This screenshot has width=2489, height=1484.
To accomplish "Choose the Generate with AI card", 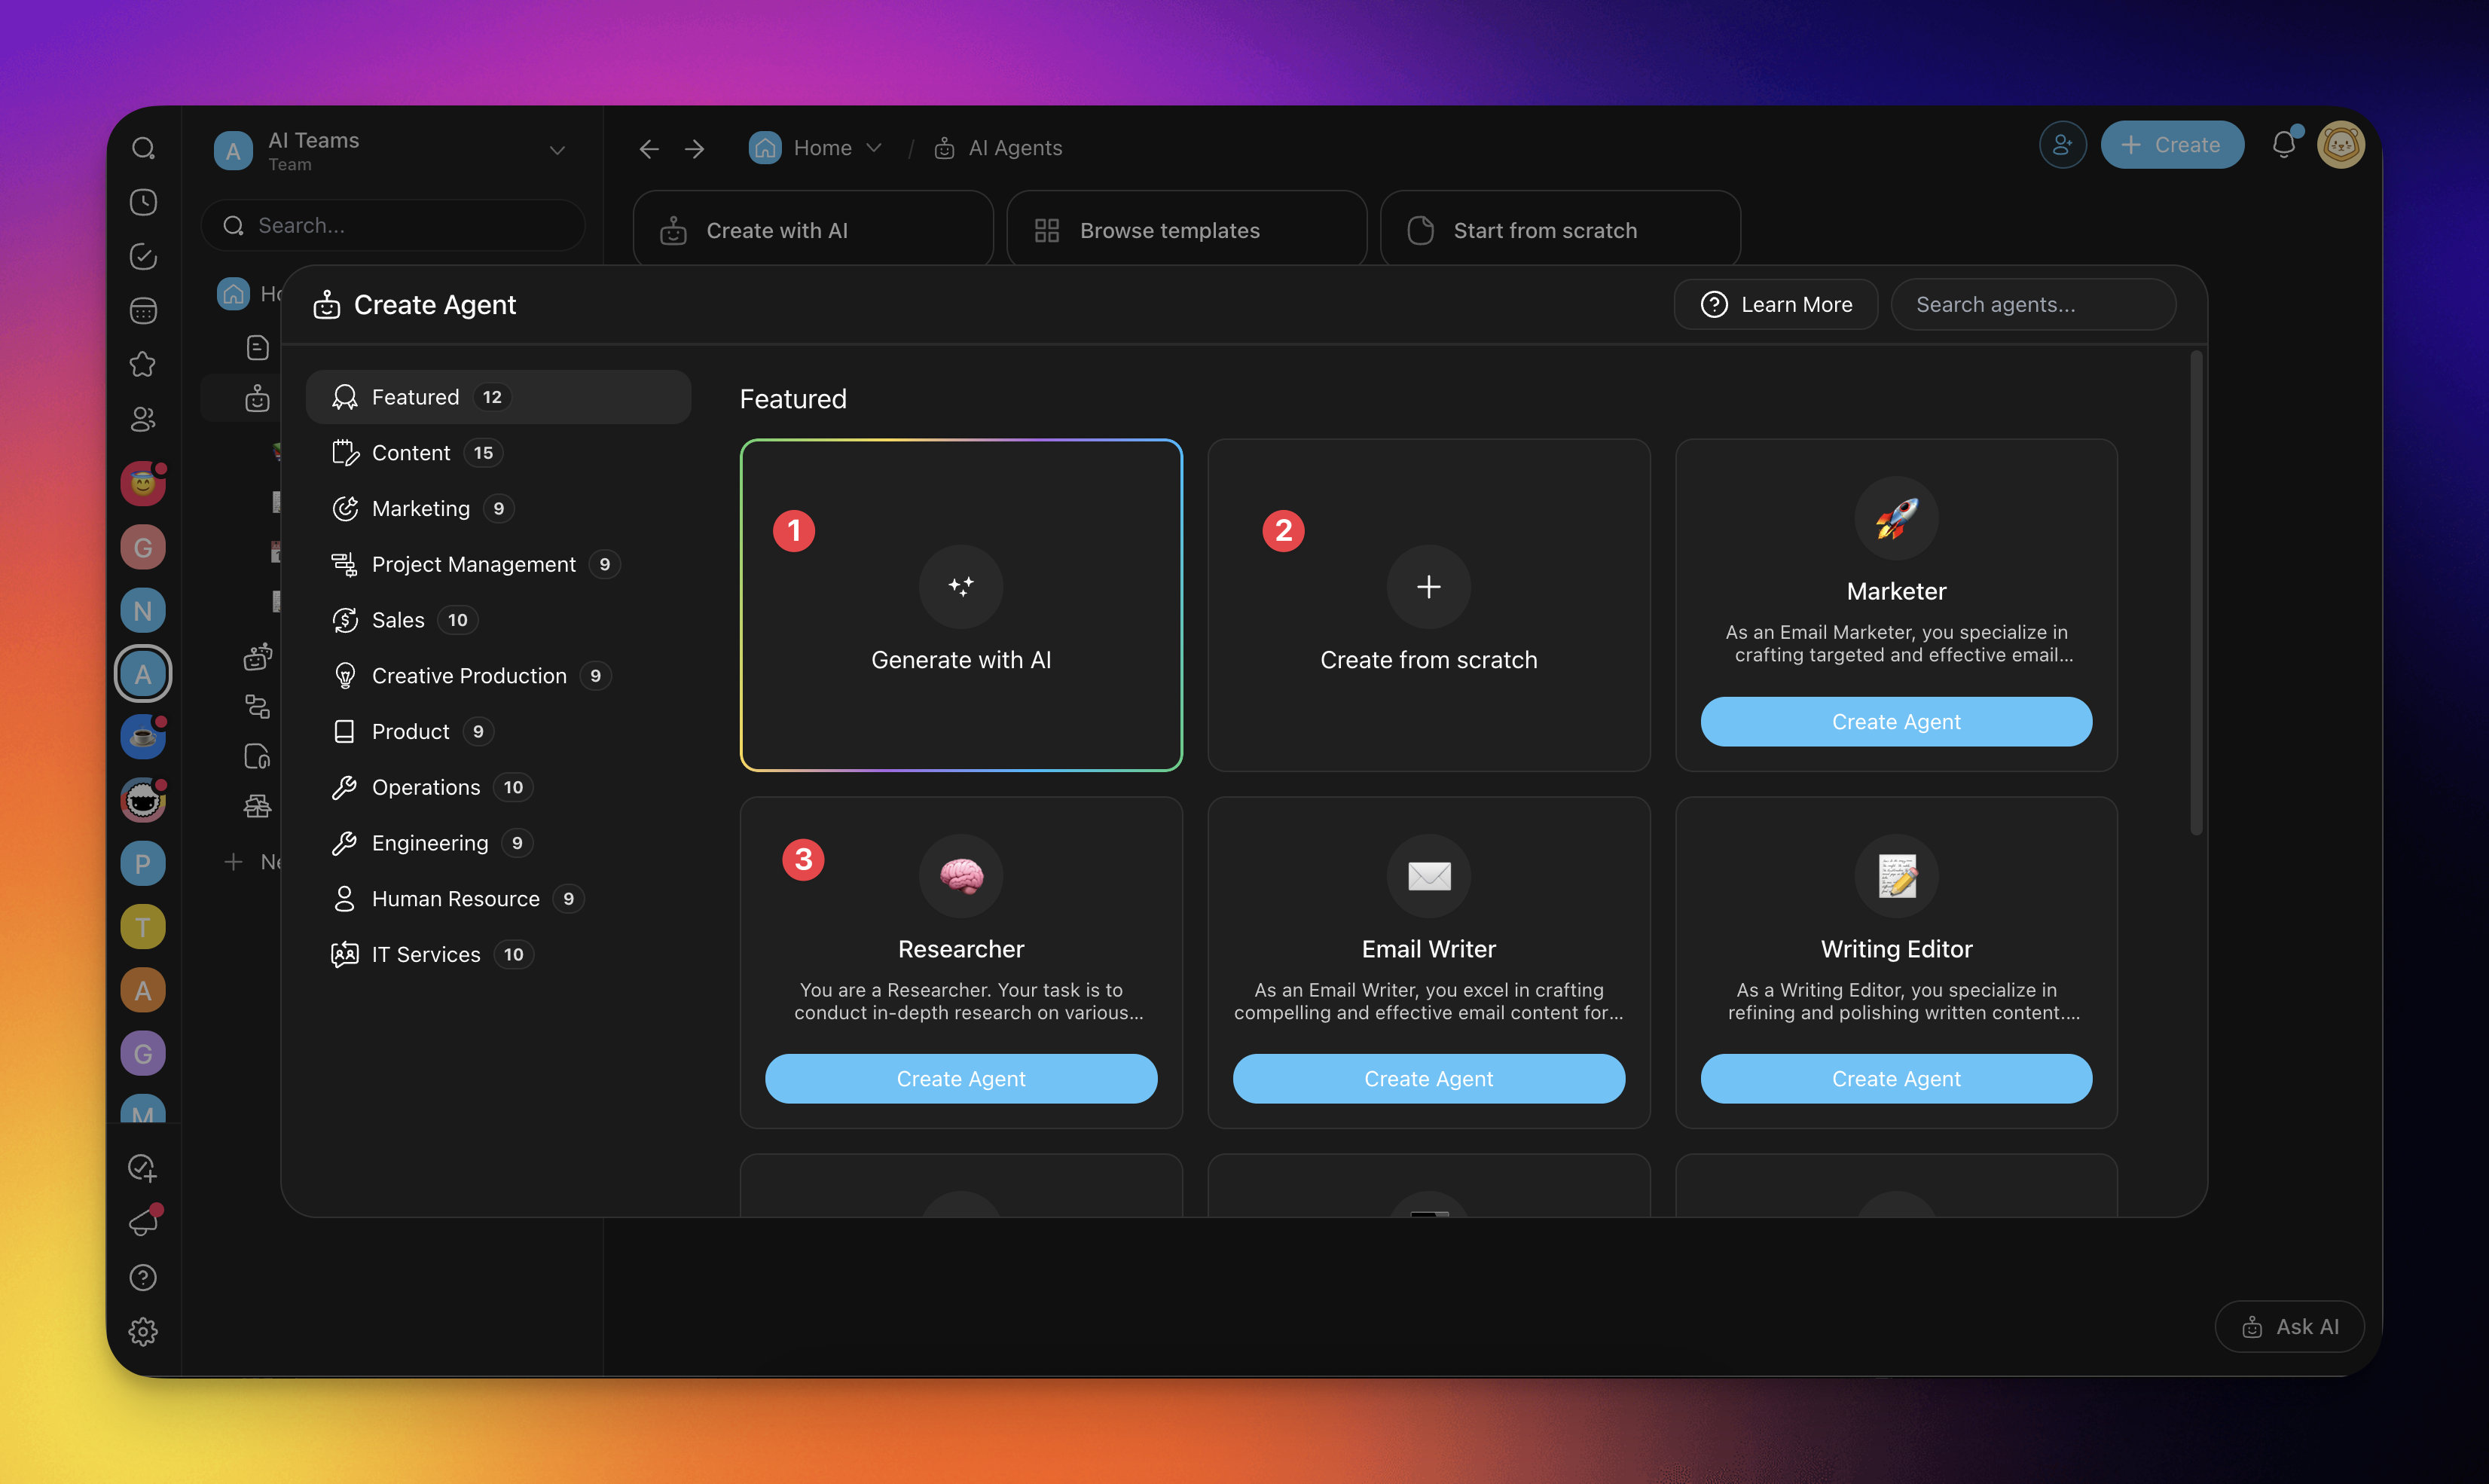I will click(x=960, y=605).
